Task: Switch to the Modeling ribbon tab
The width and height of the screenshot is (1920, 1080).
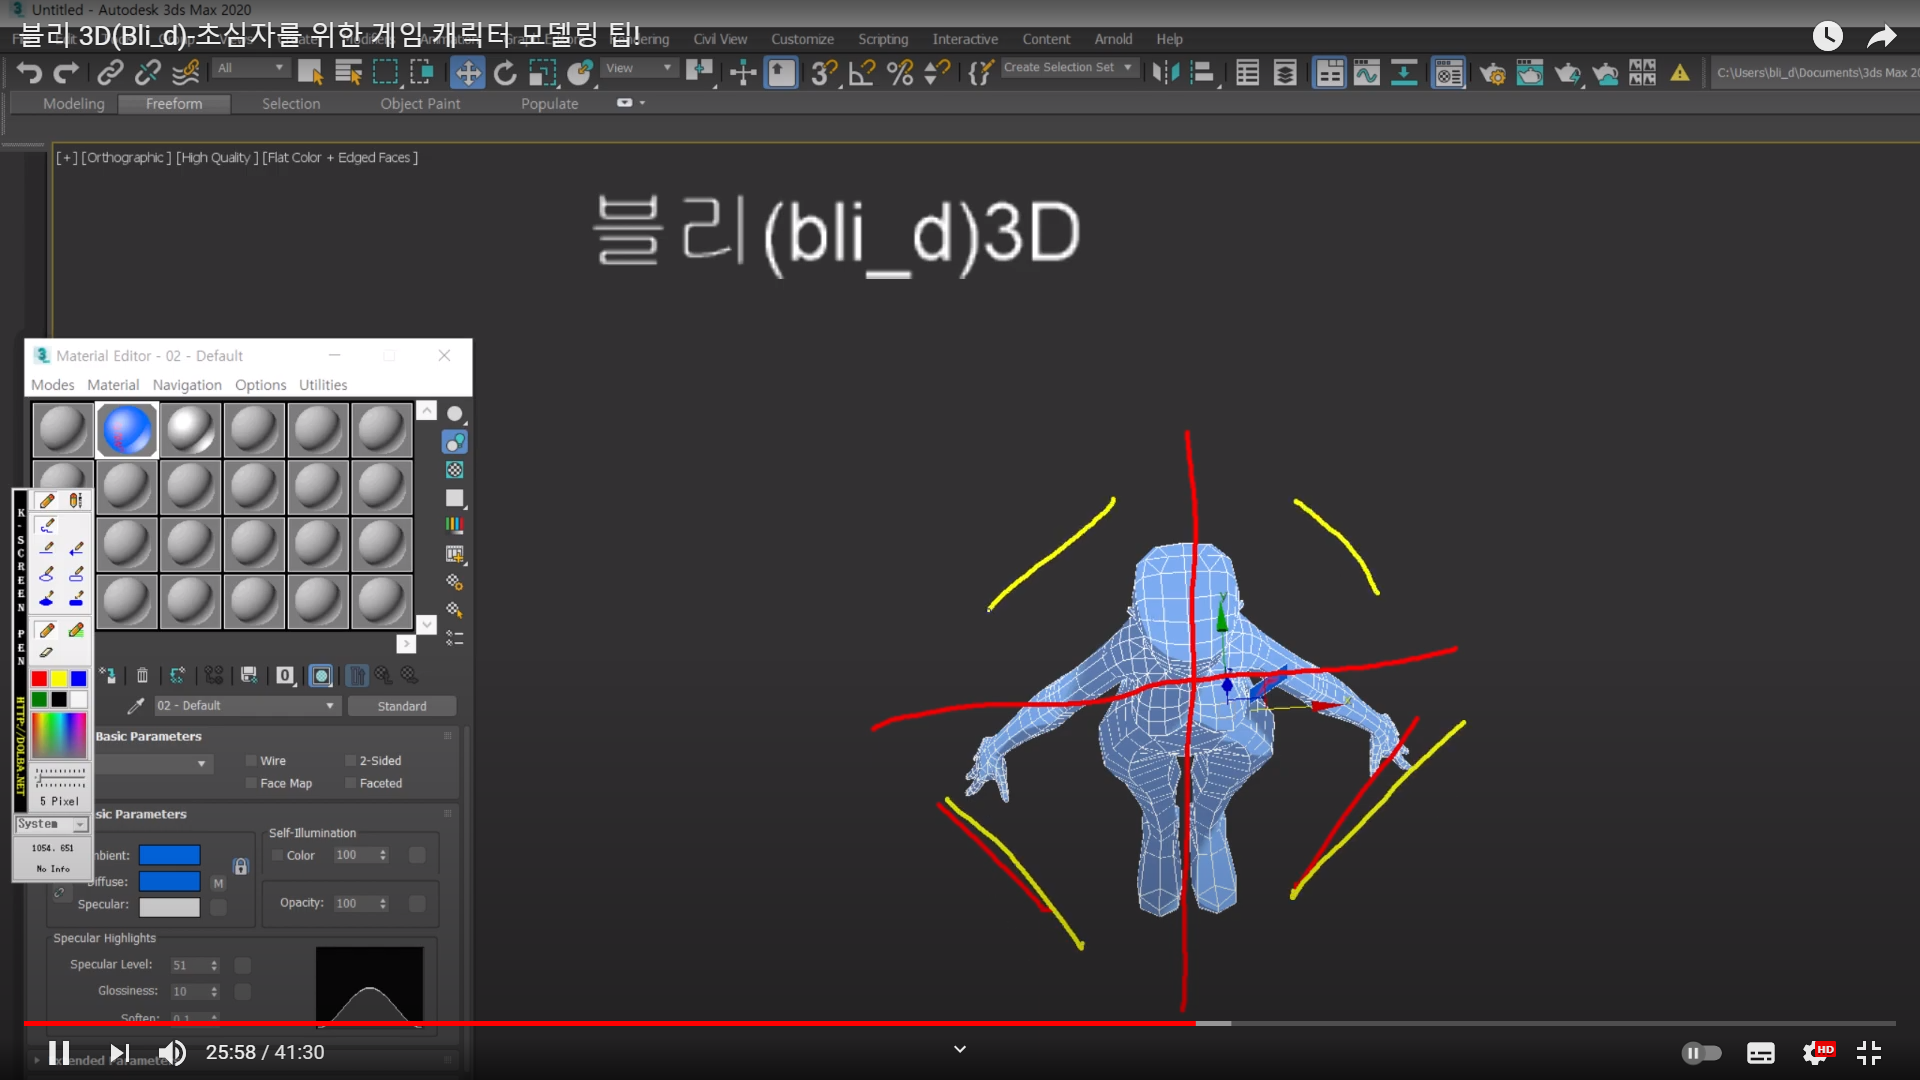Action: pos(74,104)
